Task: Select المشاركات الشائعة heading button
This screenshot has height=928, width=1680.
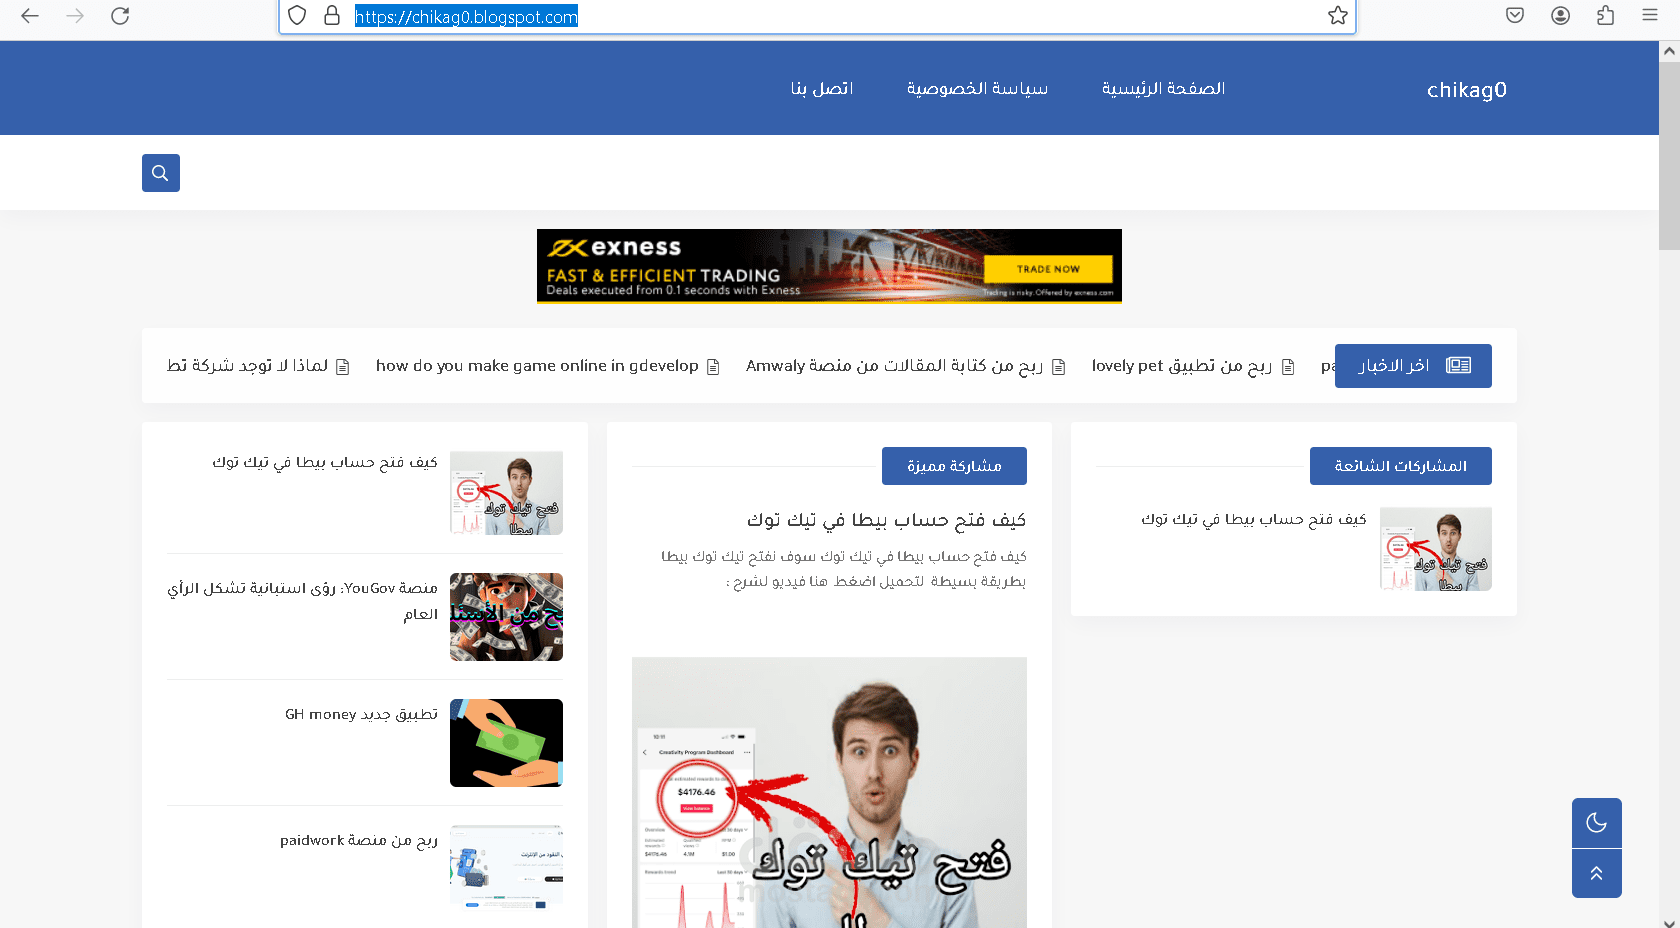Action: point(1400,466)
